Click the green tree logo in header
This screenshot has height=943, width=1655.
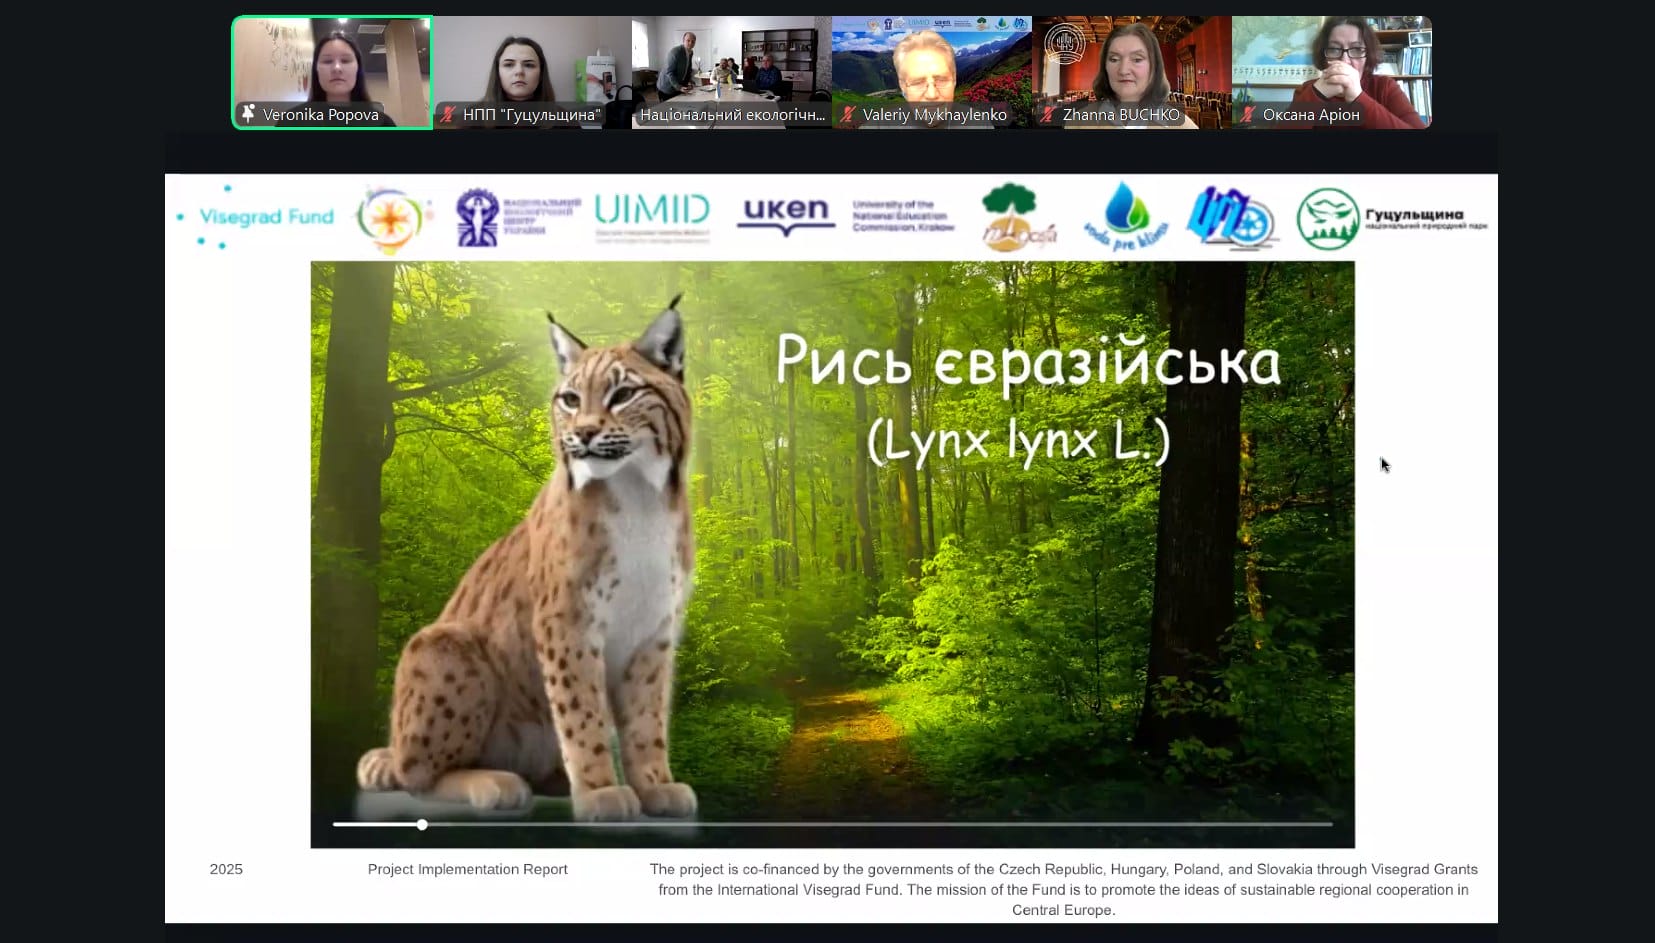tap(1017, 215)
